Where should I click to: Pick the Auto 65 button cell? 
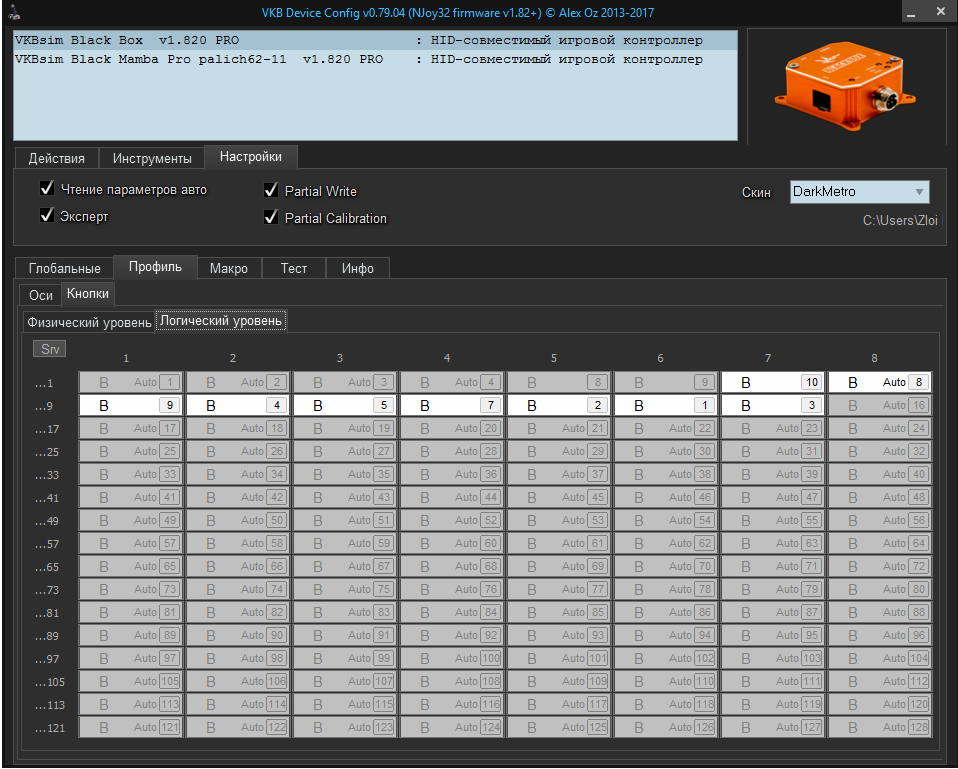pos(131,566)
